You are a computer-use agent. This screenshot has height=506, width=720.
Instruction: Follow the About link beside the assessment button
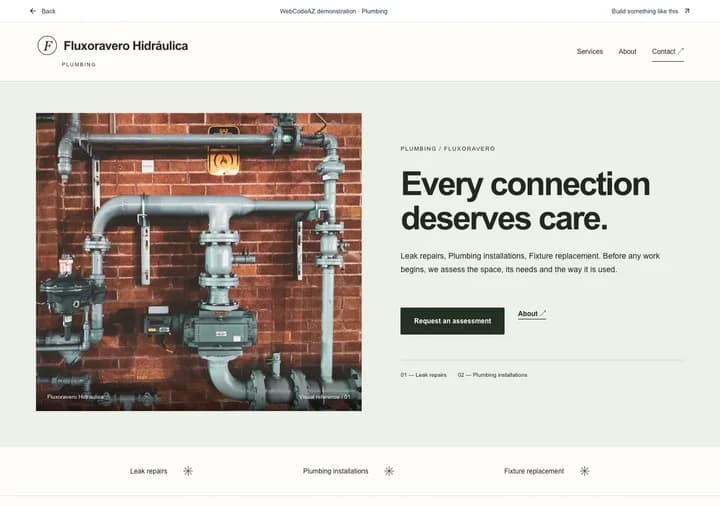coord(532,314)
